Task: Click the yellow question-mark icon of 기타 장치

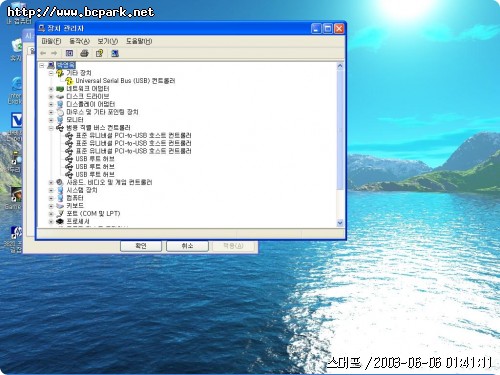Action: [60, 73]
